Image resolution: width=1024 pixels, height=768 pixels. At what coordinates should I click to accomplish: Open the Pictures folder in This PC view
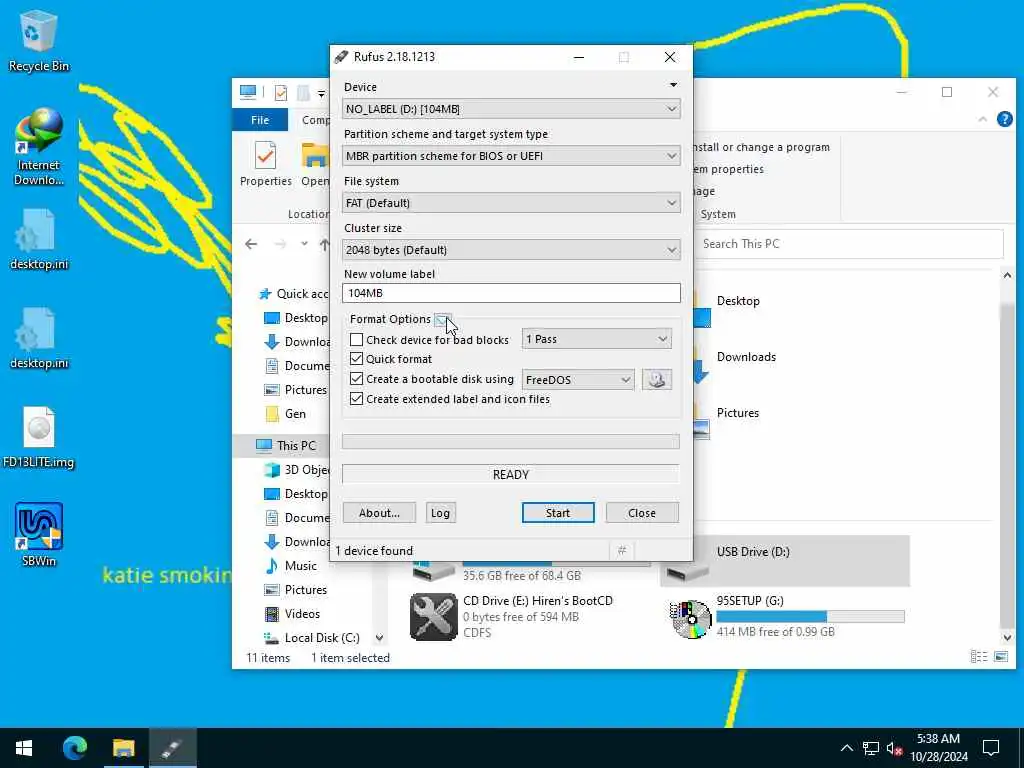737,413
